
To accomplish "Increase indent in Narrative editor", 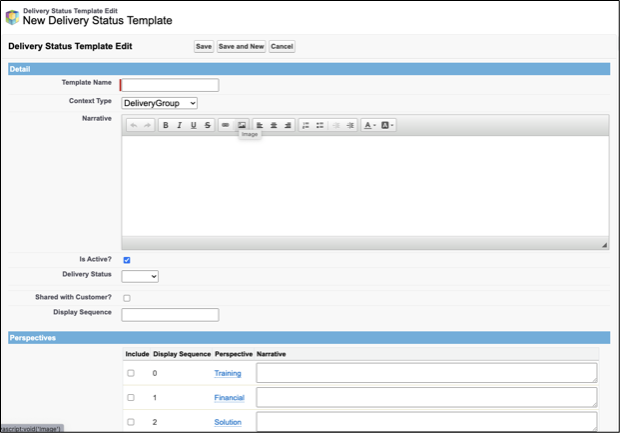I will 350,125.
